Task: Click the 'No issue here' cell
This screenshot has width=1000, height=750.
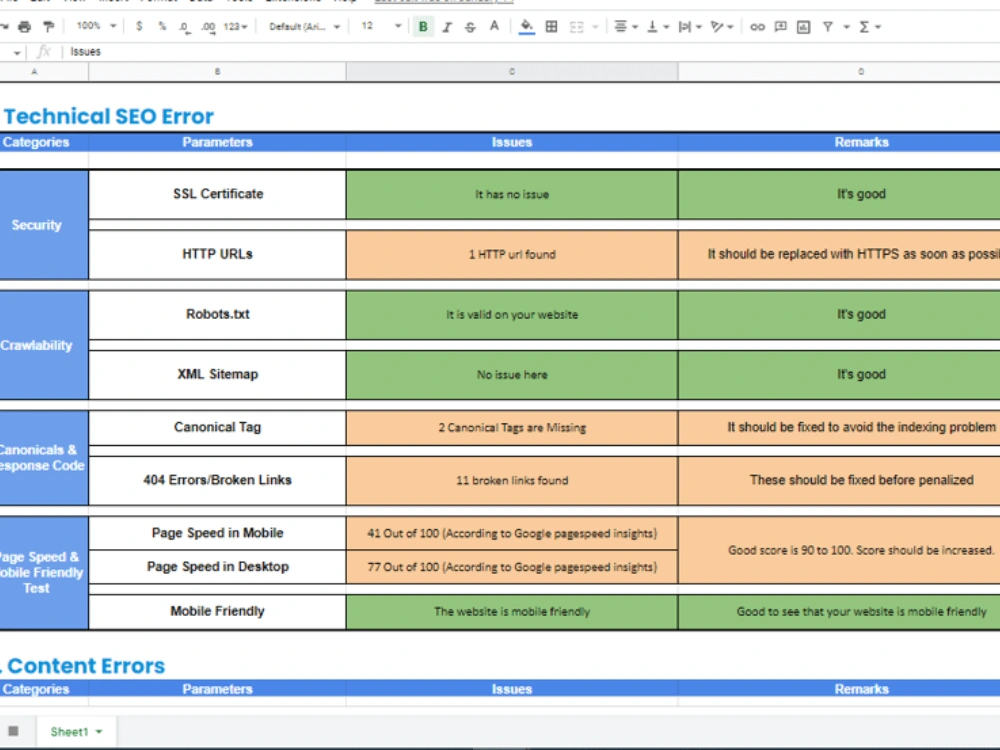Action: 512,374
